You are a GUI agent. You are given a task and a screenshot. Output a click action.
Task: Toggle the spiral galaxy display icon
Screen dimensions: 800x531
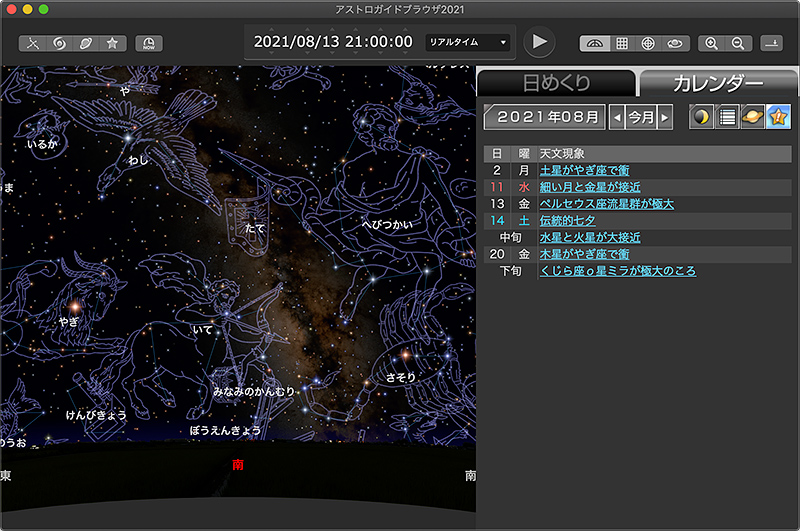[59, 43]
